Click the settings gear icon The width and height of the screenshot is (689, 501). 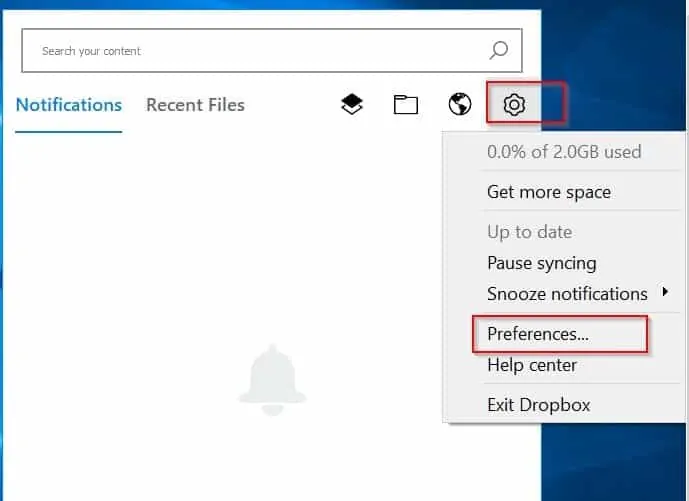(514, 104)
